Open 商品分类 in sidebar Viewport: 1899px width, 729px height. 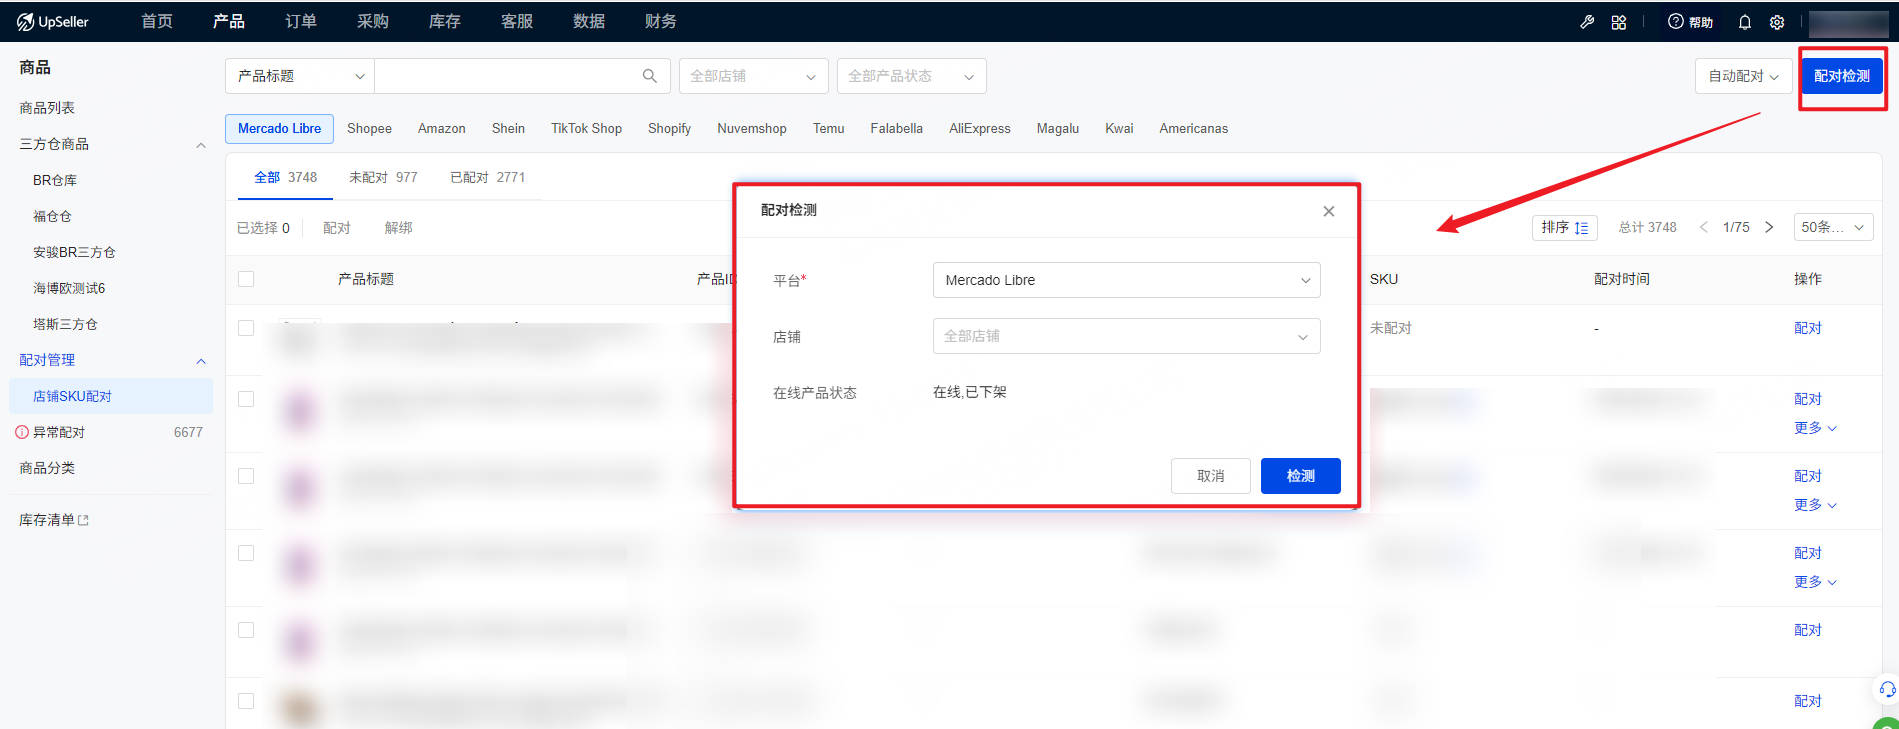point(47,468)
